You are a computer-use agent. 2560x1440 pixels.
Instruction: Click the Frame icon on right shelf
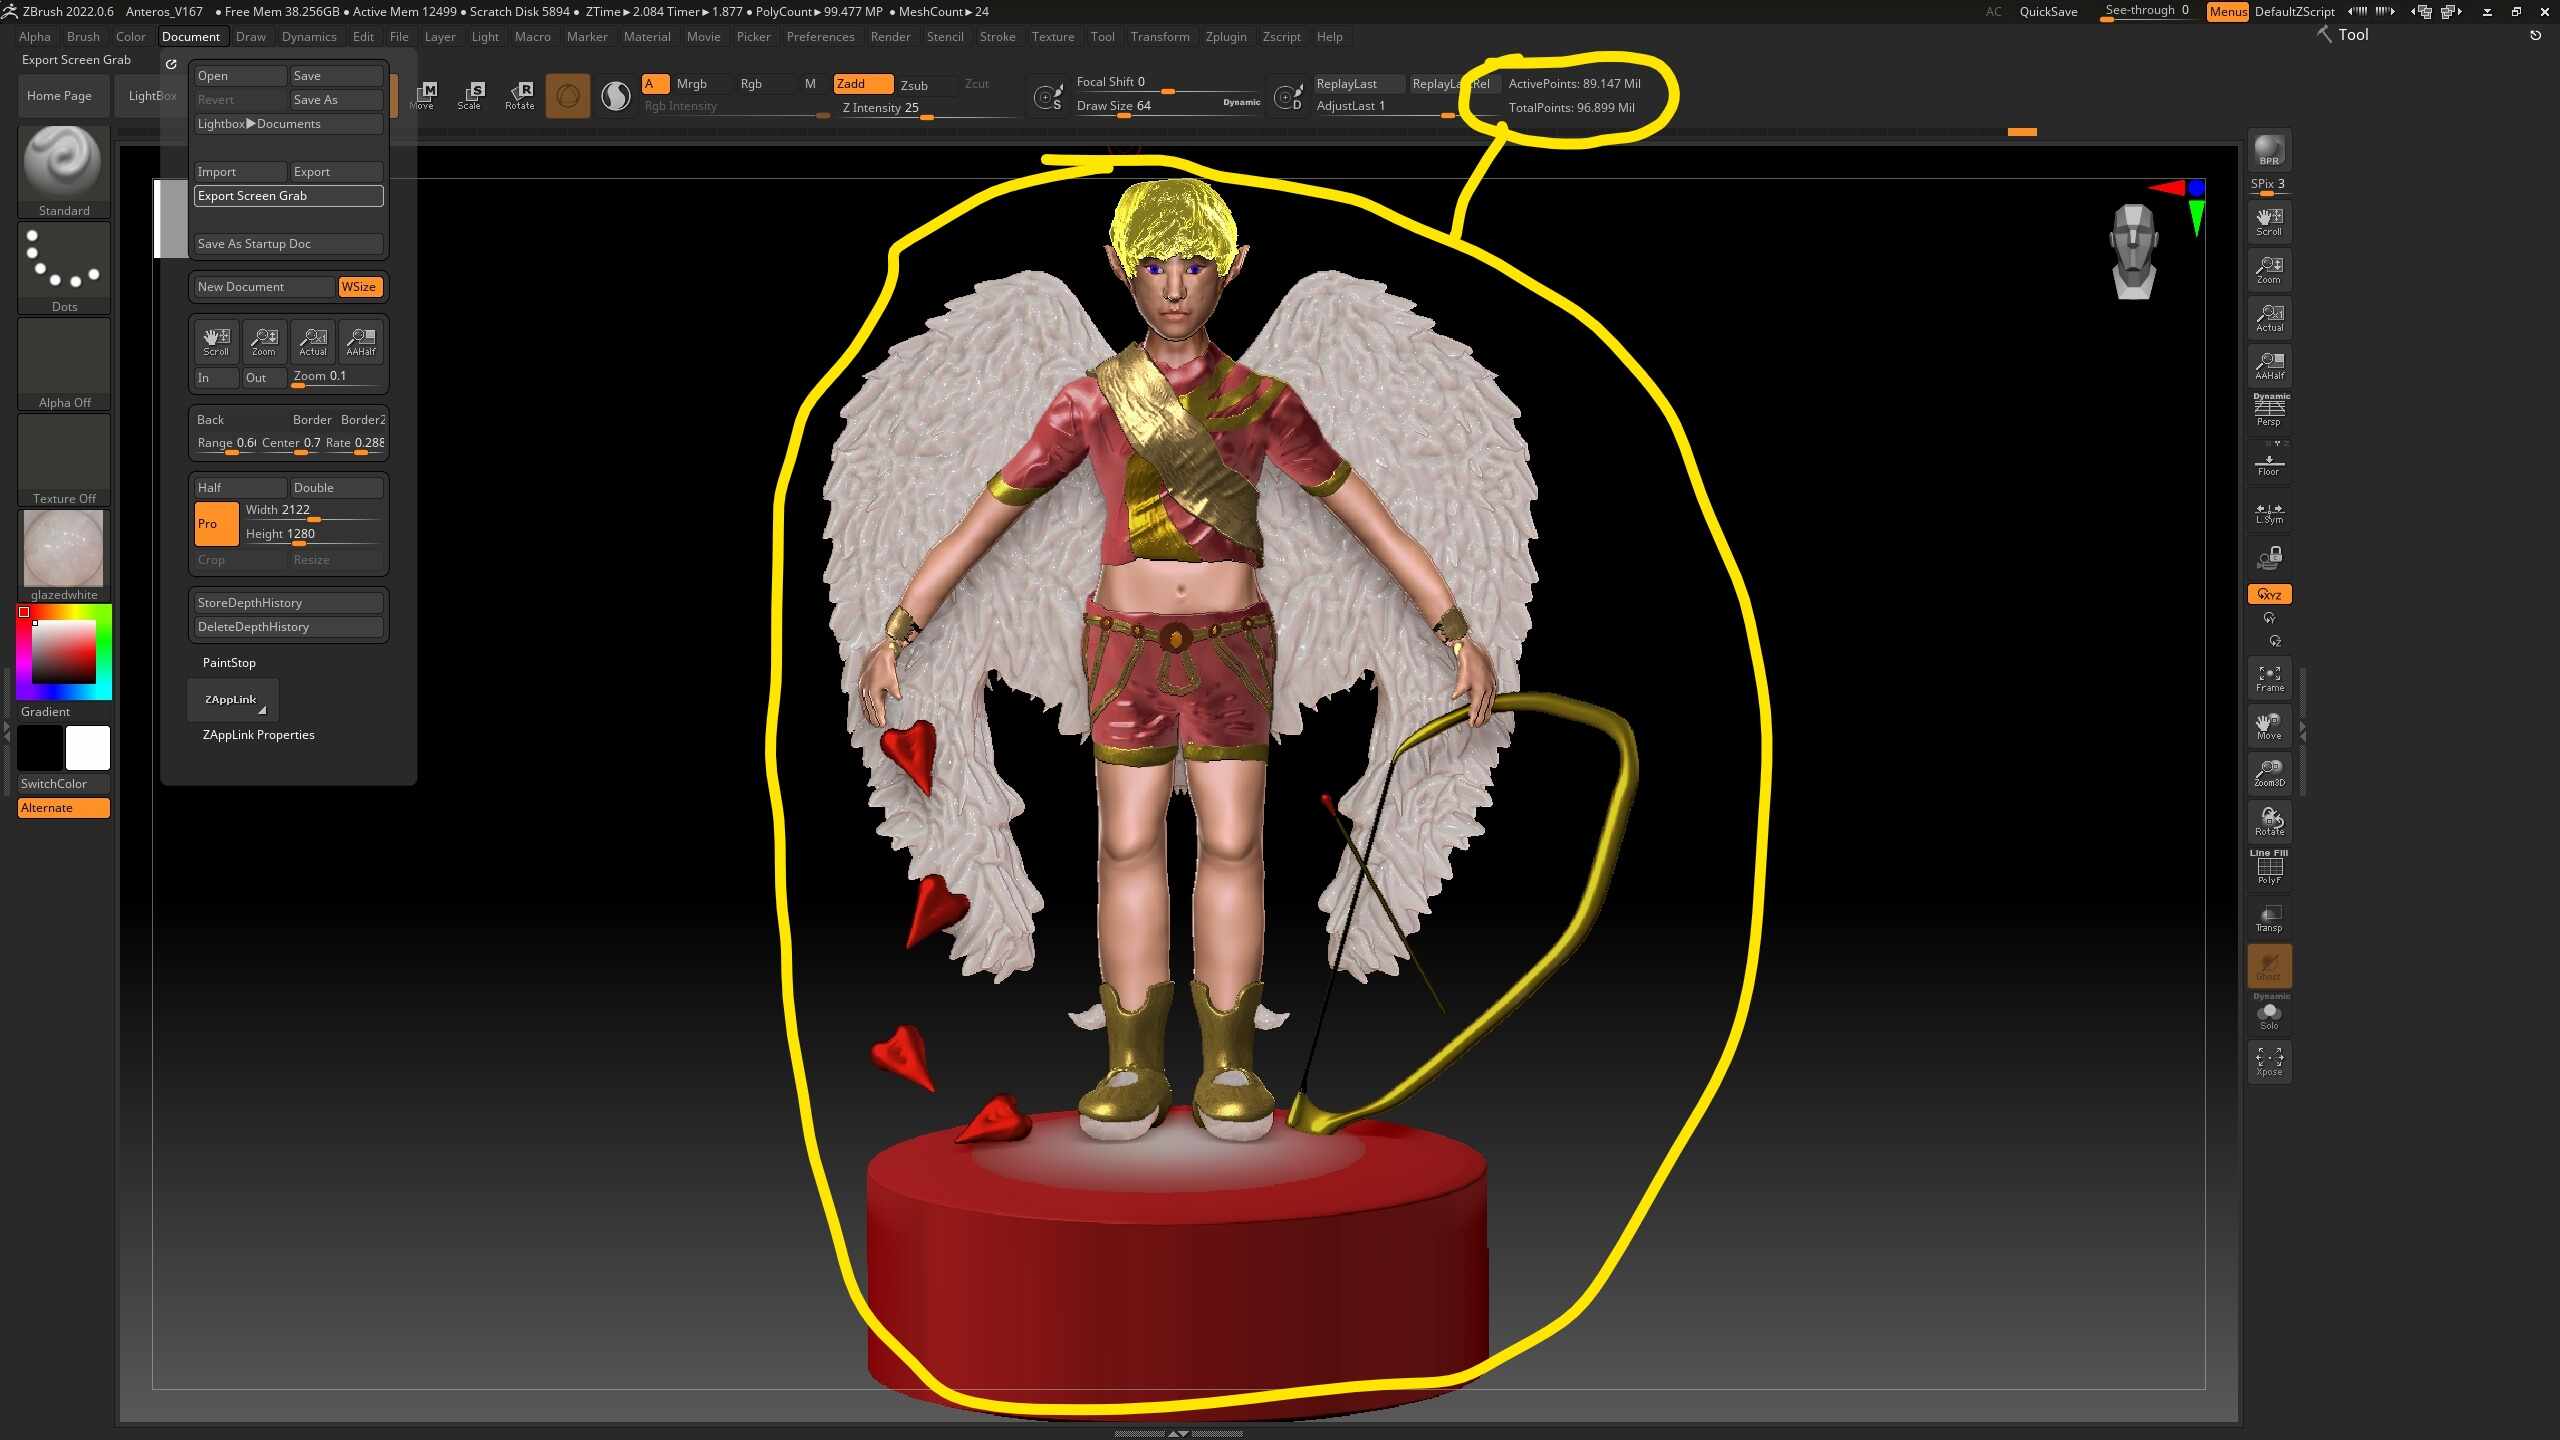2269,678
